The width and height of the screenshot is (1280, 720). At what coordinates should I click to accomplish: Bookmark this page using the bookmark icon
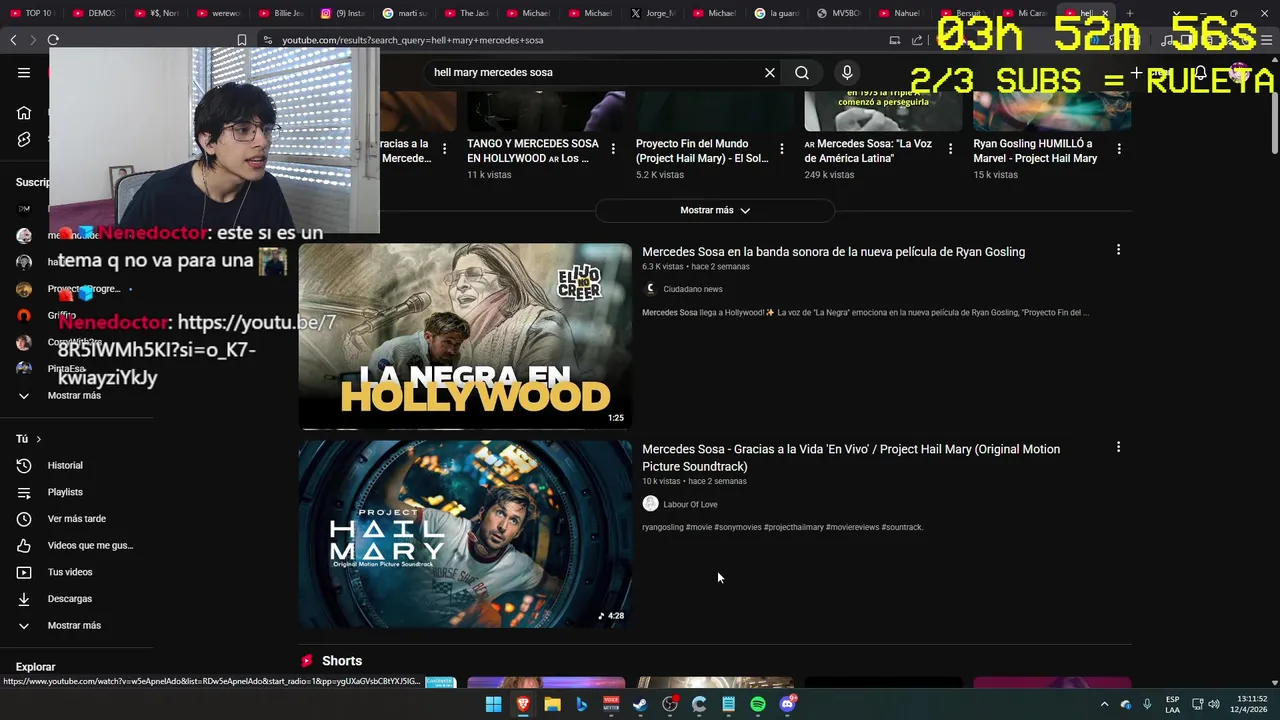coord(241,40)
